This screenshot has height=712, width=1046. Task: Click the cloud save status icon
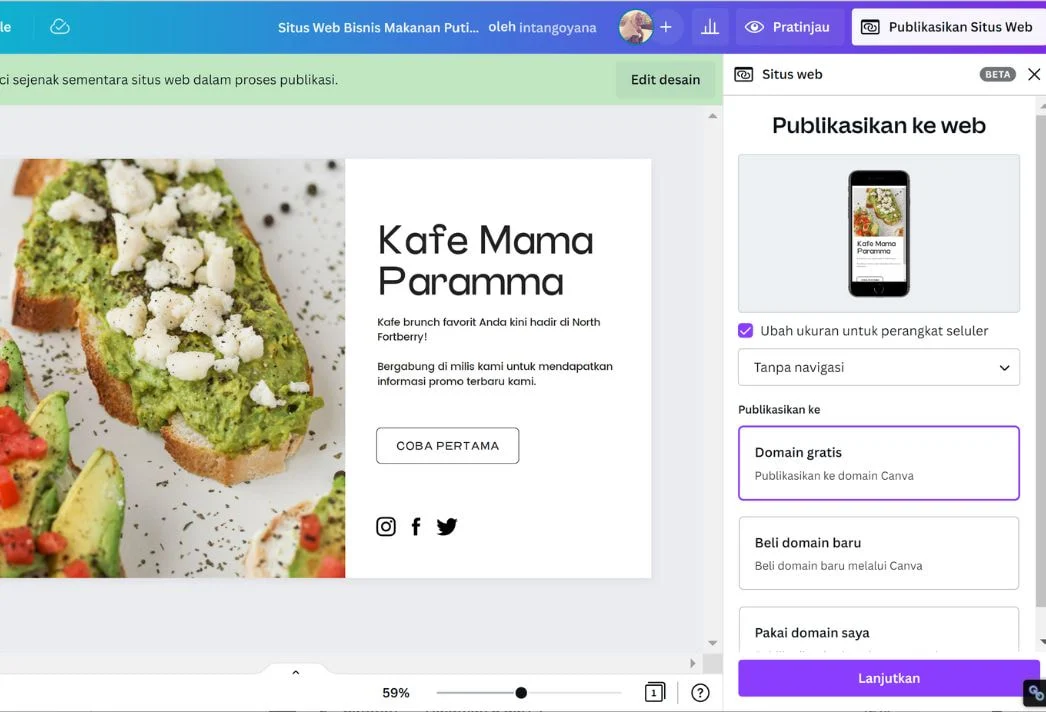[59, 27]
